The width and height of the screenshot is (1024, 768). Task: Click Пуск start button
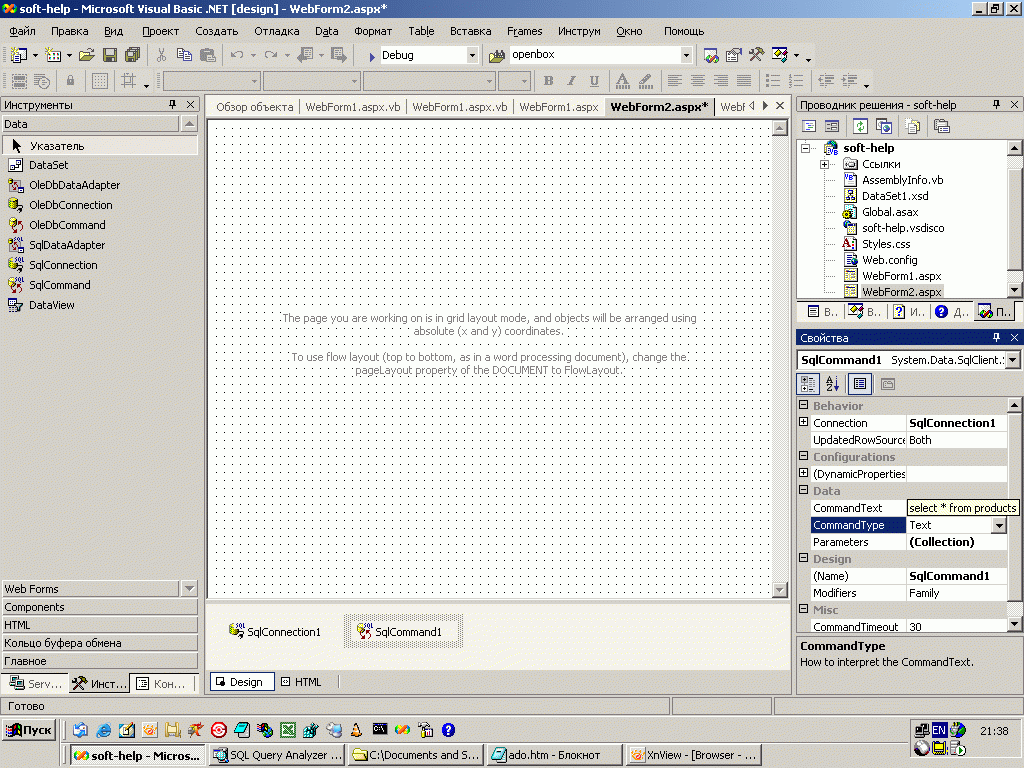29,730
